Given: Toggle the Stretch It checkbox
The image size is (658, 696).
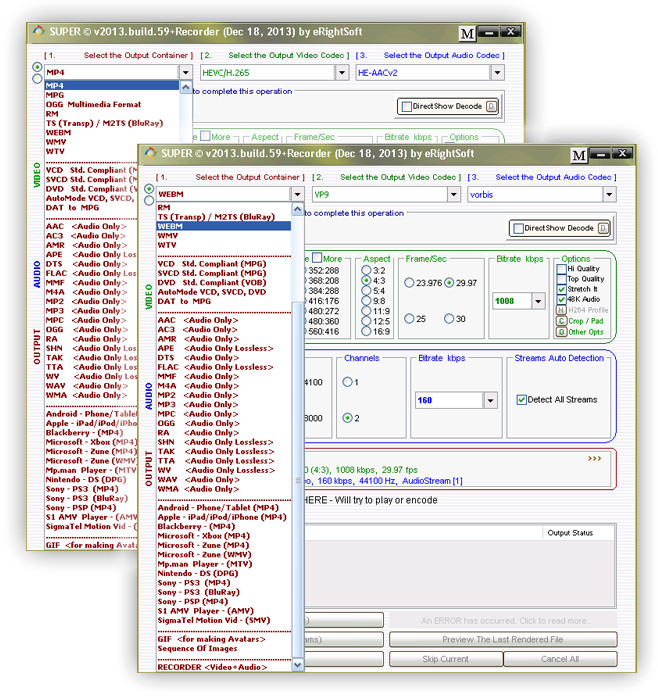Looking at the screenshot, I should [x=561, y=289].
